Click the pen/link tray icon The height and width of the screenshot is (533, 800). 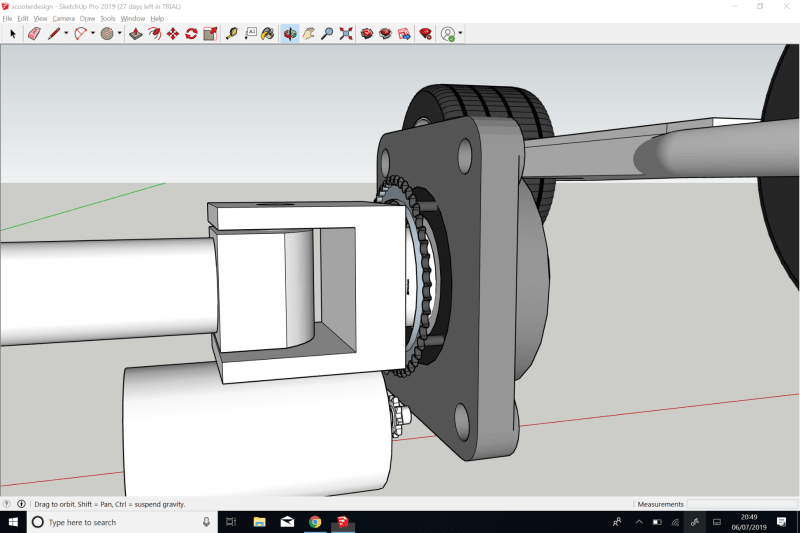(694, 522)
